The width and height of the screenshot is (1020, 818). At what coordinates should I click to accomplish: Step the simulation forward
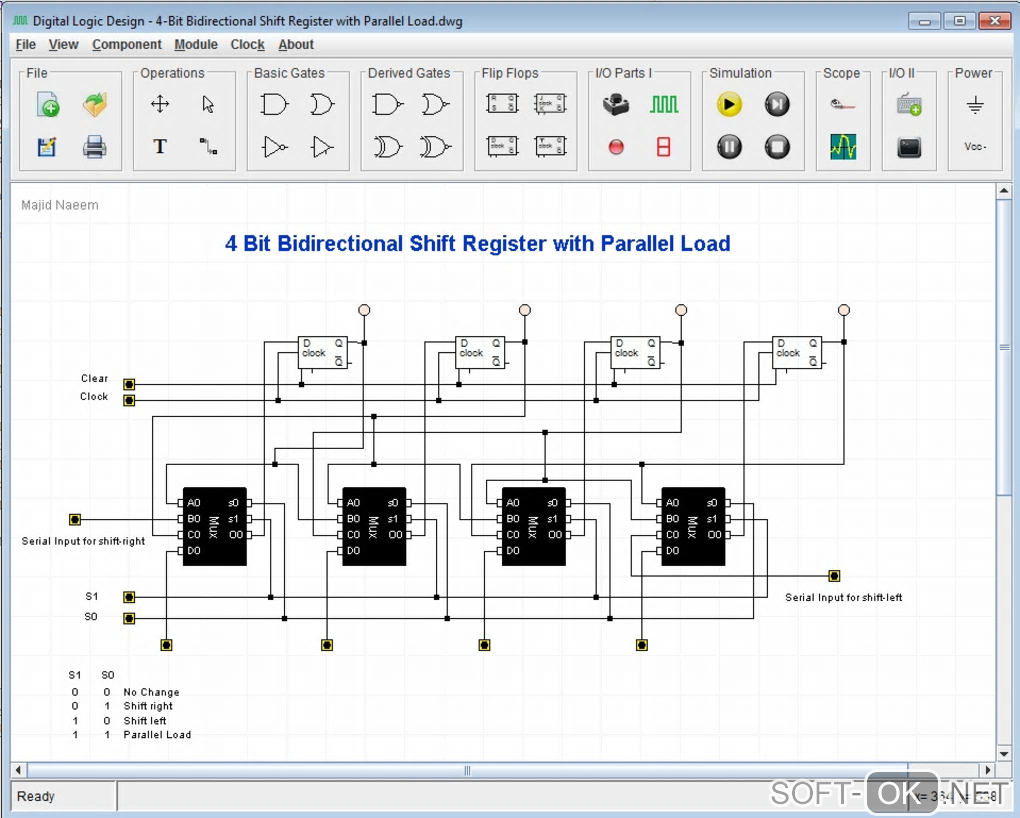click(777, 104)
